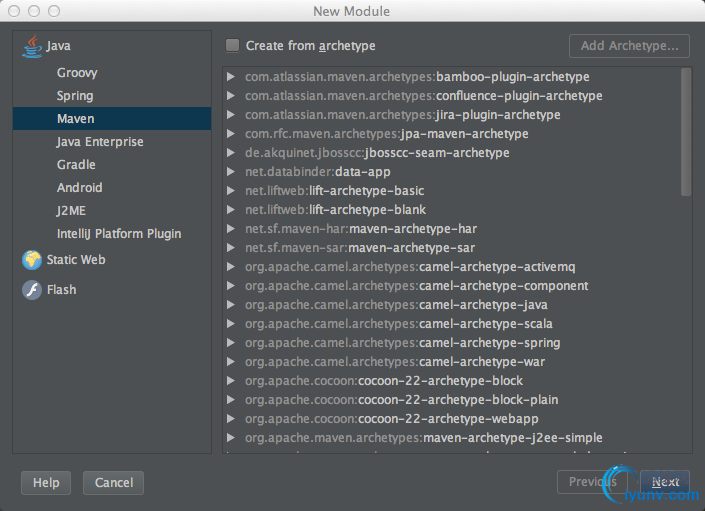Select Maven in the module list
Image resolution: width=705 pixels, height=511 pixels.
[x=76, y=119]
